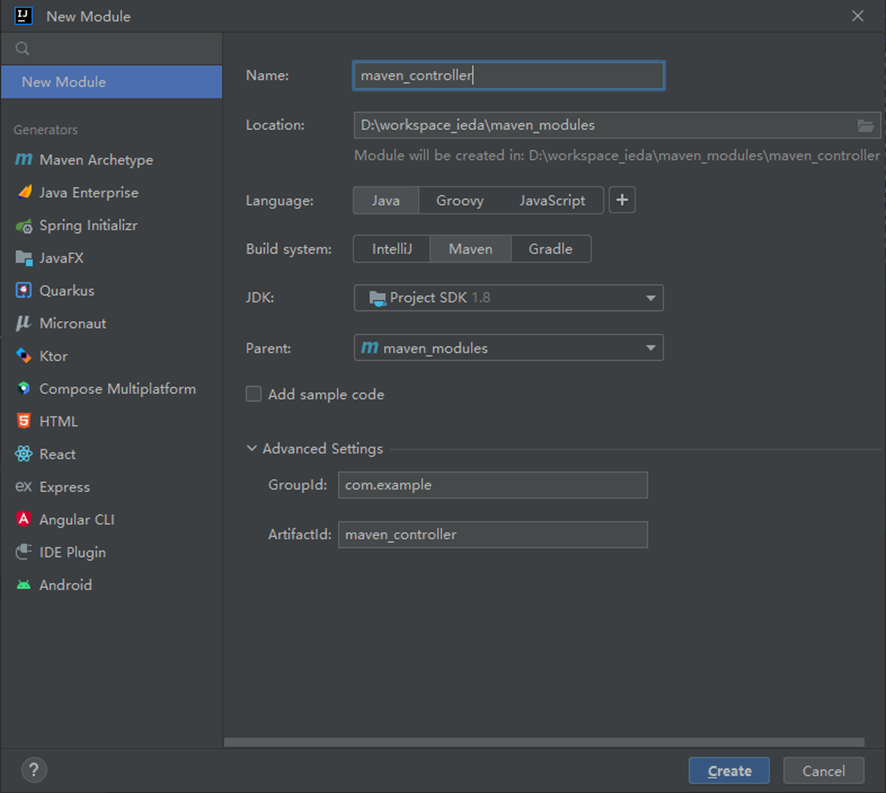
Task: Select the HTML generator label
Action: (59, 422)
